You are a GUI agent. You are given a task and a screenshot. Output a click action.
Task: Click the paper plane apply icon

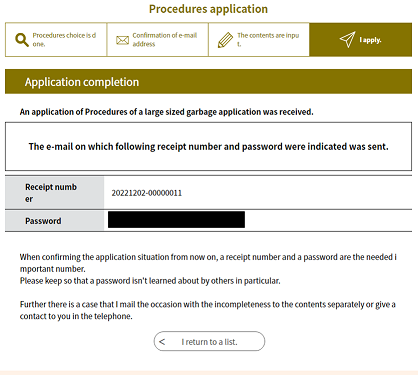coord(347,39)
